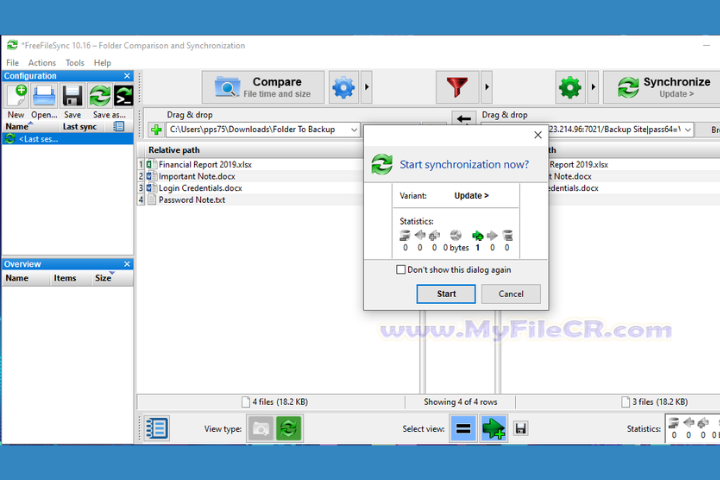Toggle the log panel icon at bottom left
Viewport: 720px width, 480px height.
click(x=157, y=429)
